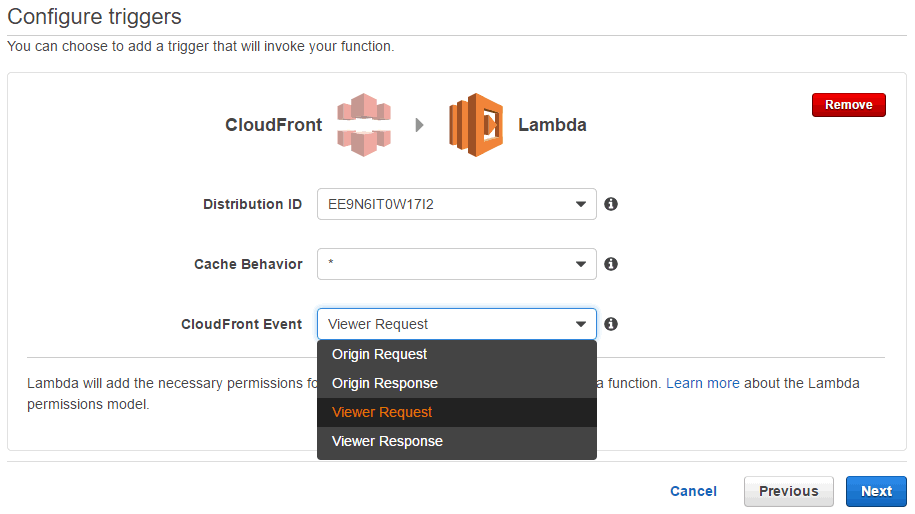Viewport: 915px width, 514px height.
Task: Click the Distribution ID label
Action: 253,204
